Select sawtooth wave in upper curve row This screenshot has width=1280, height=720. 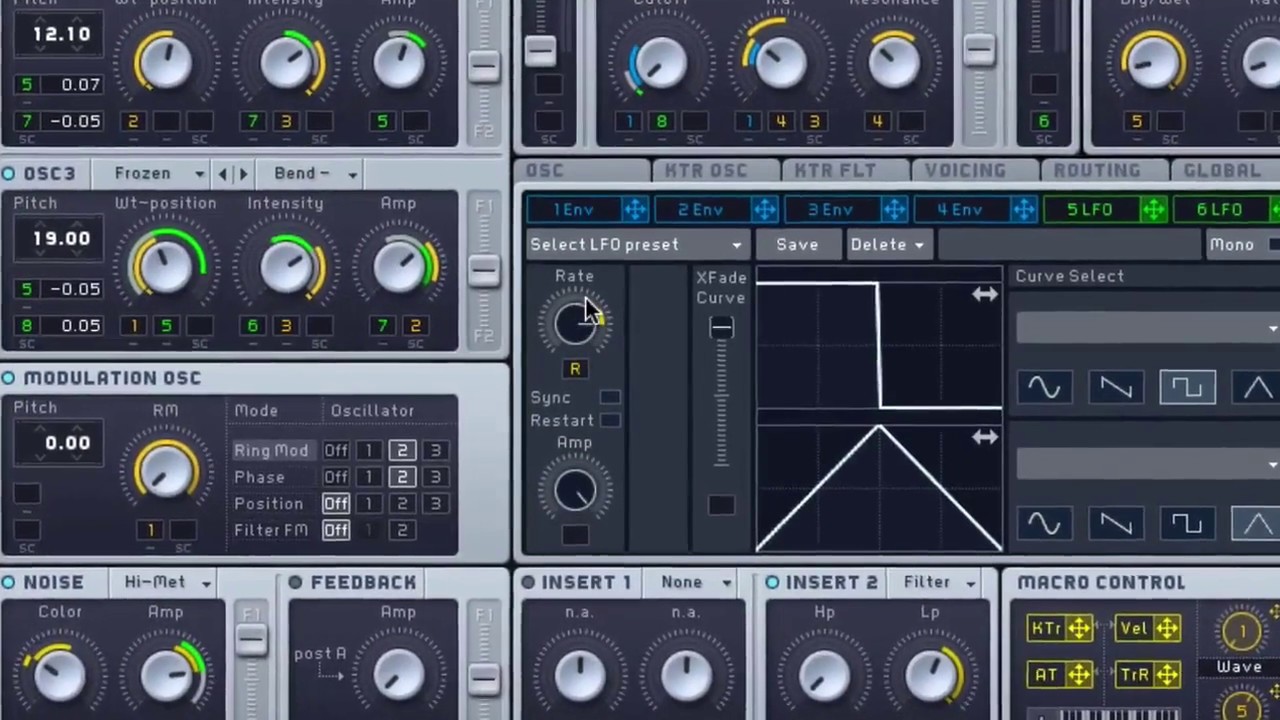tap(1116, 388)
